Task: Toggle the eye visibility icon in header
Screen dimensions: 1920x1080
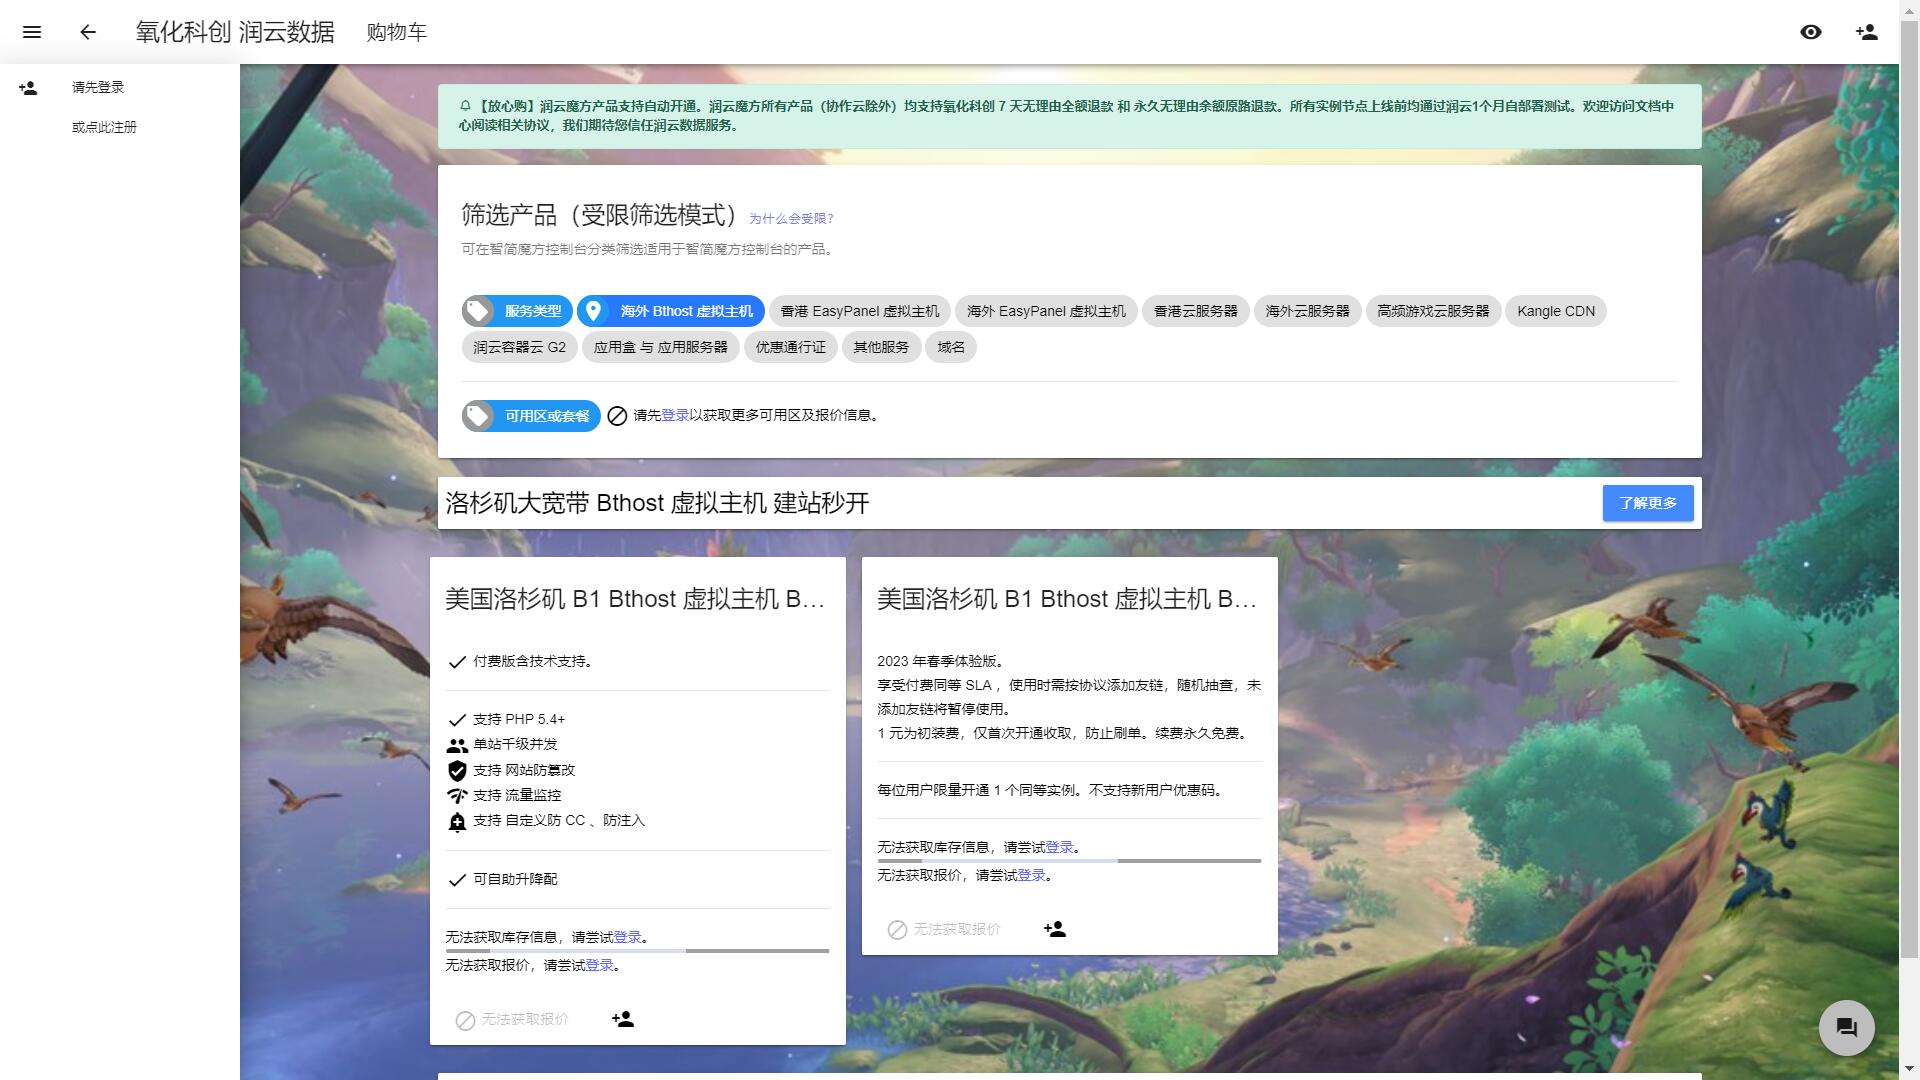Action: click(1811, 32)
